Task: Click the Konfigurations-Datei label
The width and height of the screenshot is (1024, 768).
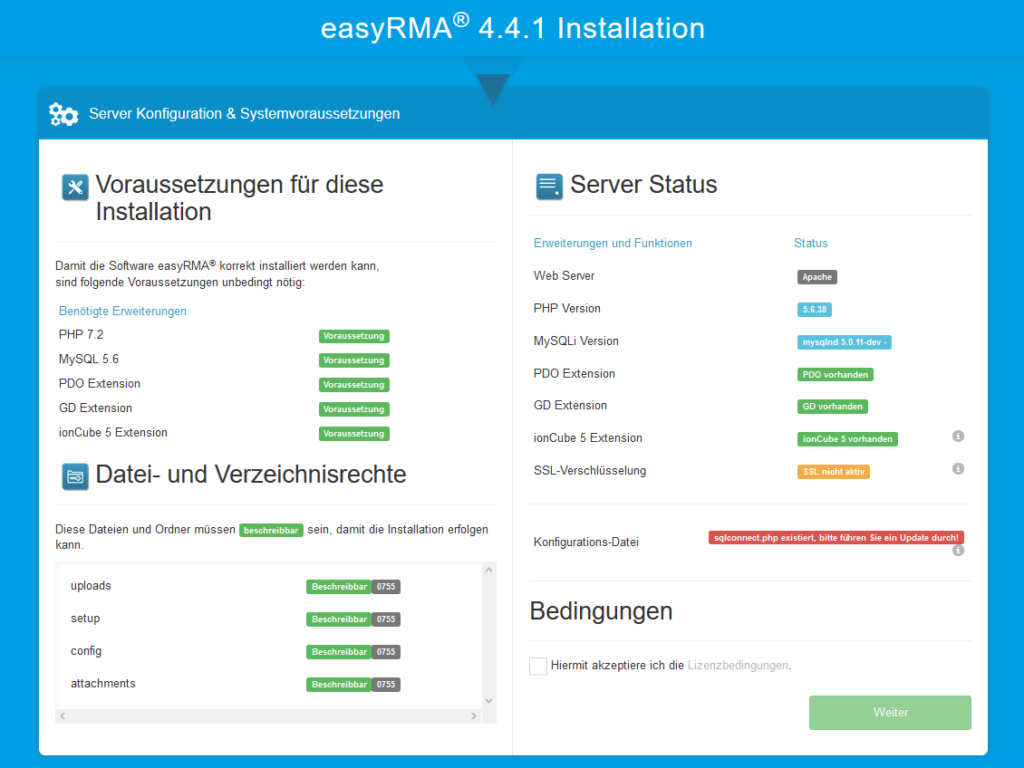Action: point(586,542)
